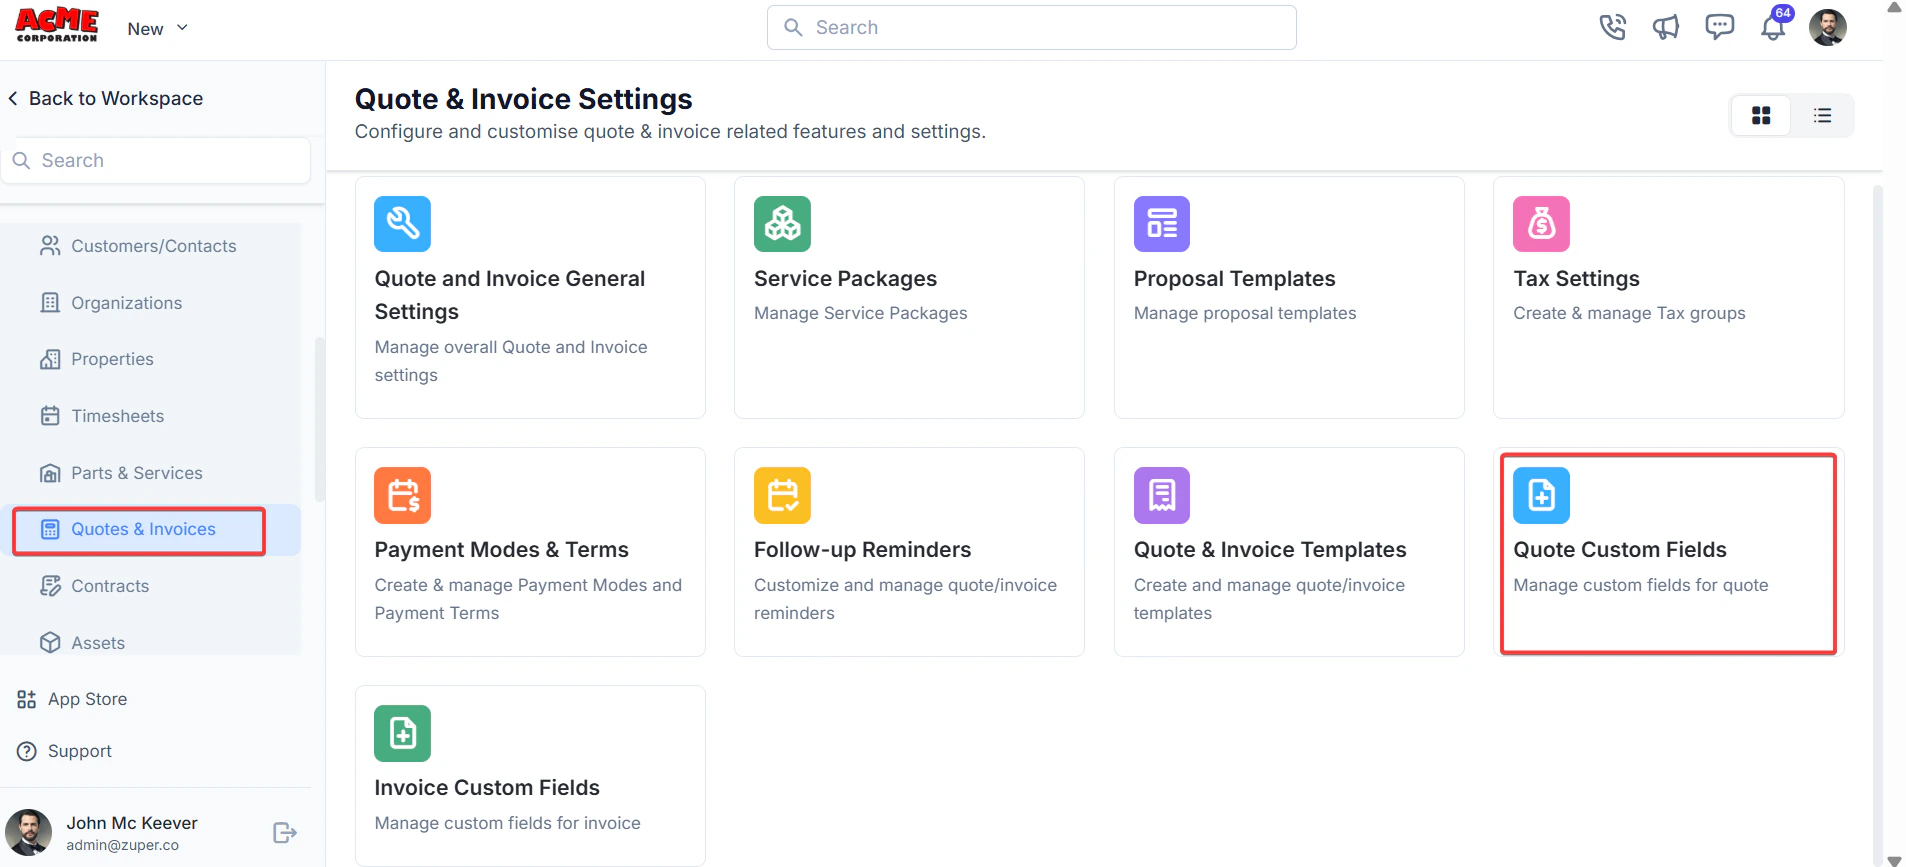Click the blue wrench General Settings icon
Screen dimensions: 1906x867
402,224
